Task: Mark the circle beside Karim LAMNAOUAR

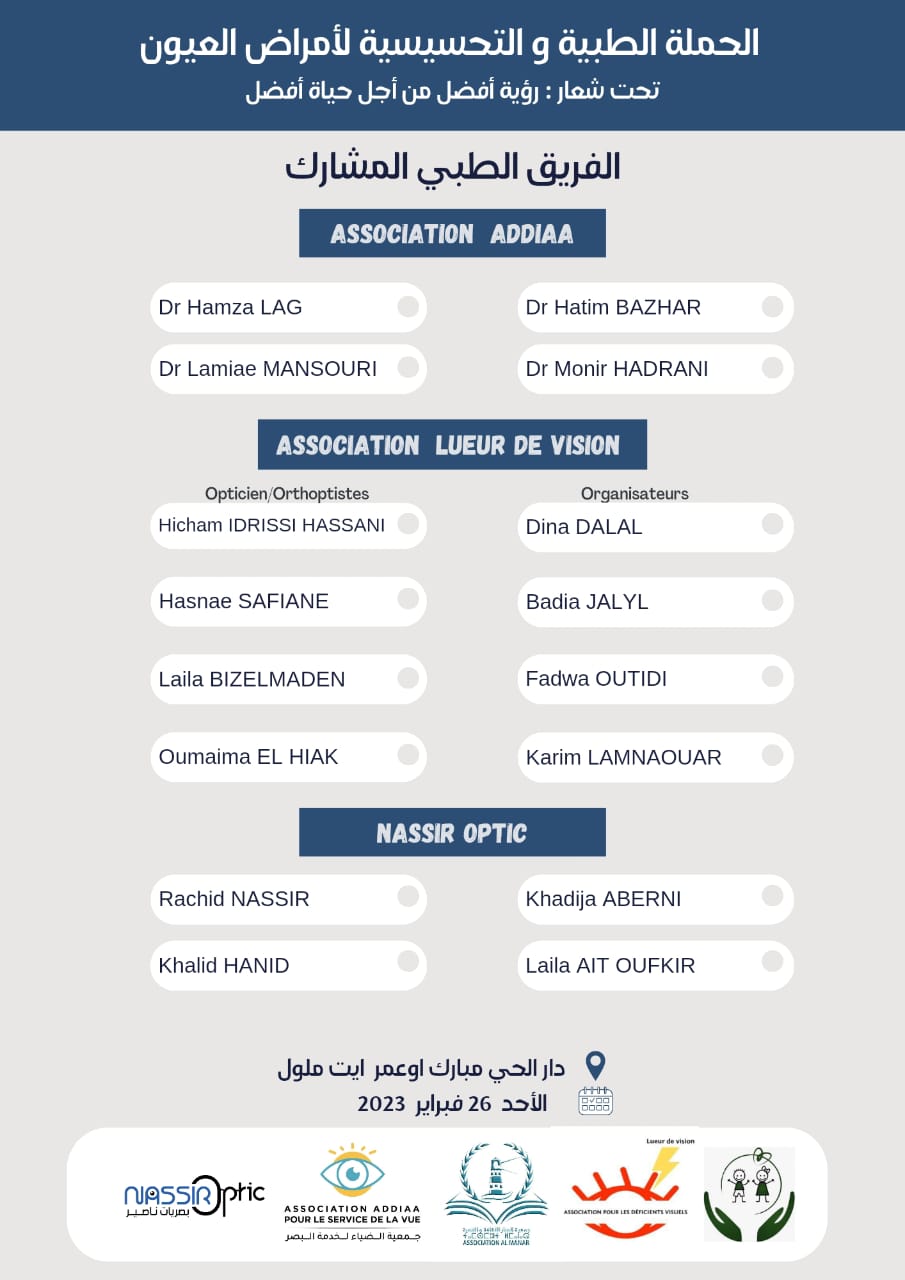Action: click(x=772, y=755)
